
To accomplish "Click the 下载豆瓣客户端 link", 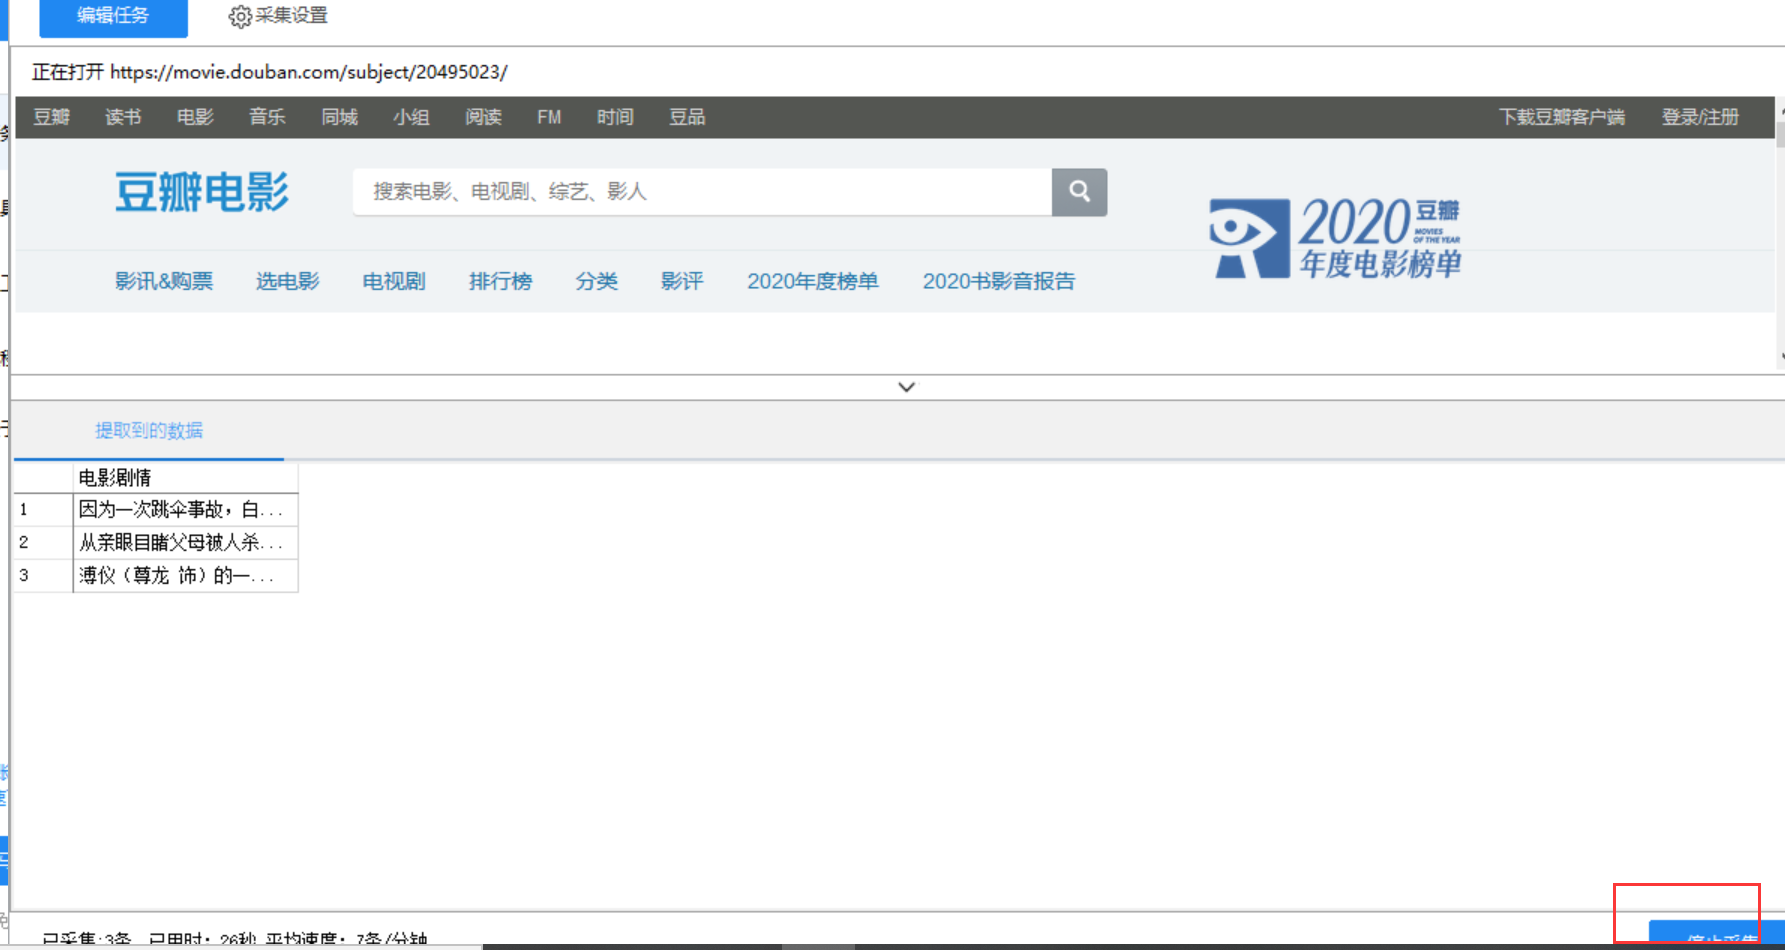I will pyautogui.click(x=1562, y=117).
